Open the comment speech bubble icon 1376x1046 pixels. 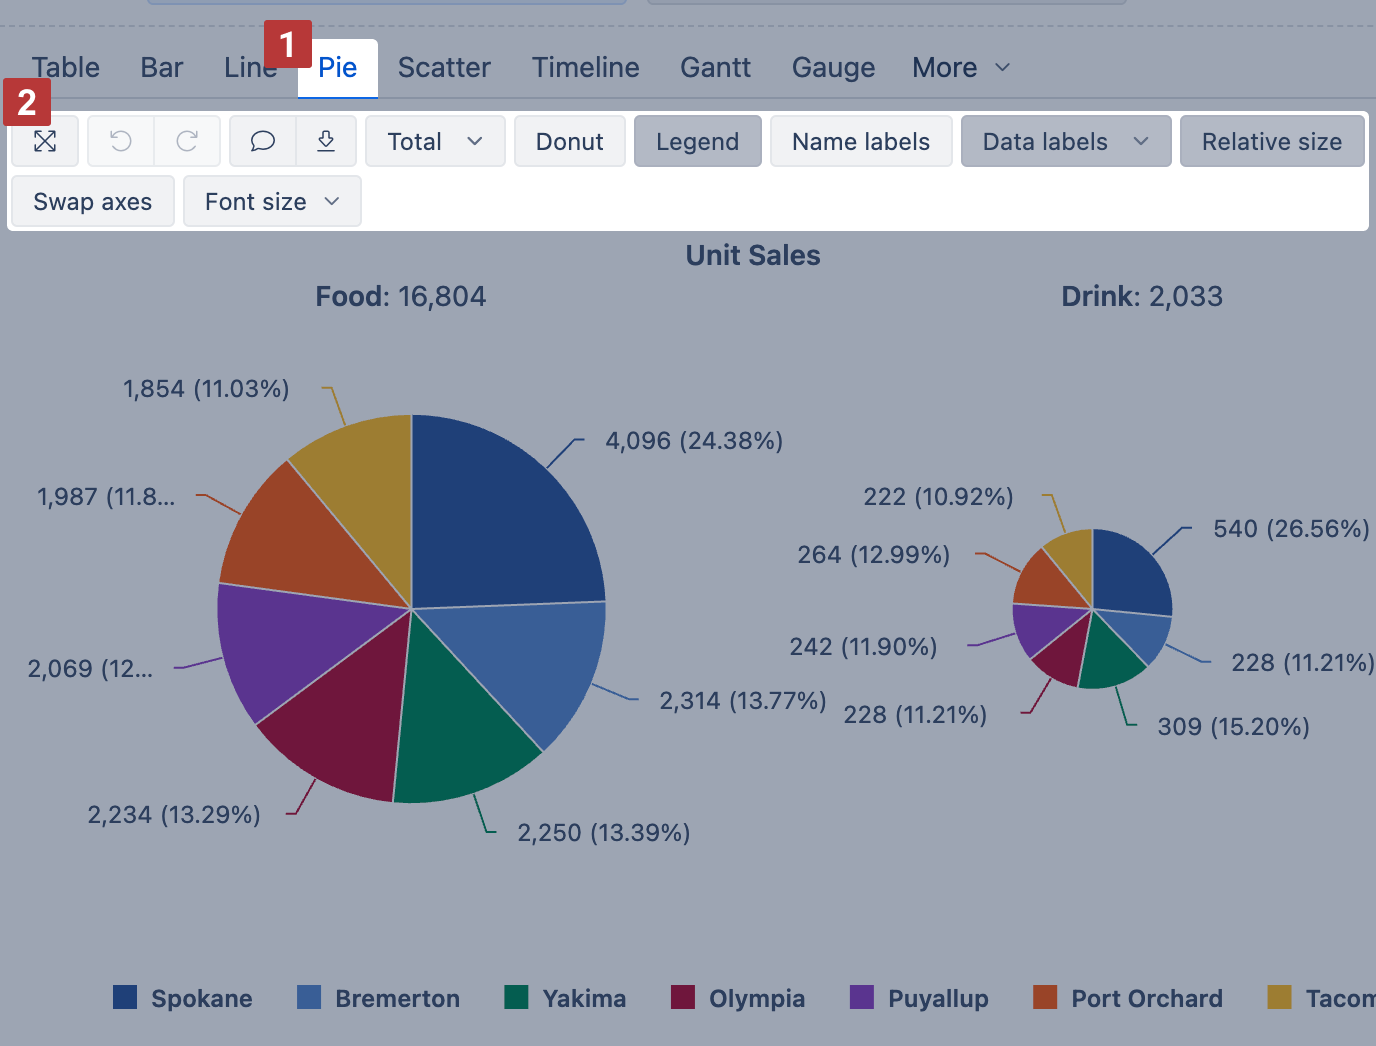261,141
